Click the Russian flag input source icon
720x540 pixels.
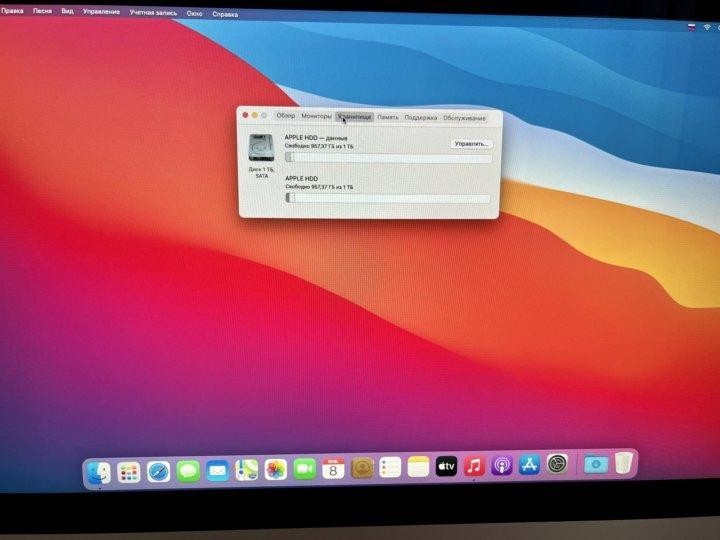click(691, 28)
